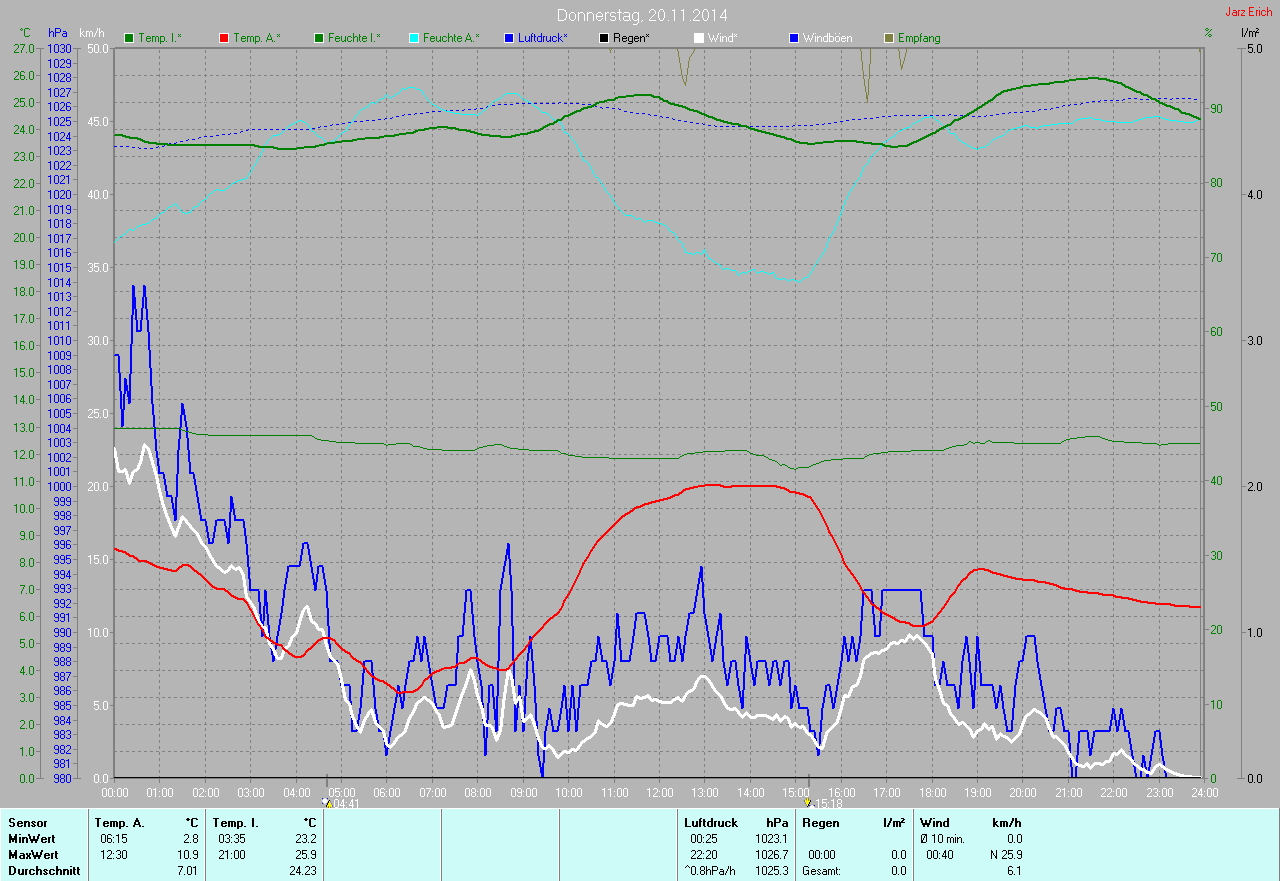
Task: Toggle the Windböen series label
Action: click(827, 38)
